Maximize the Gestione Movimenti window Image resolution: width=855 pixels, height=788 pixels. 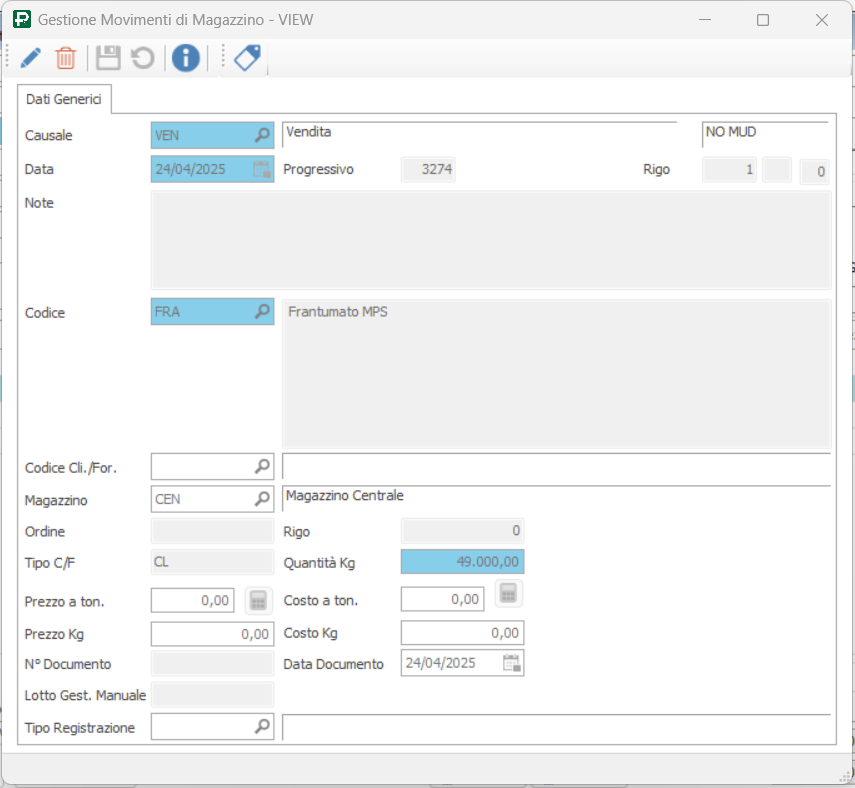(x=763, y=20)
